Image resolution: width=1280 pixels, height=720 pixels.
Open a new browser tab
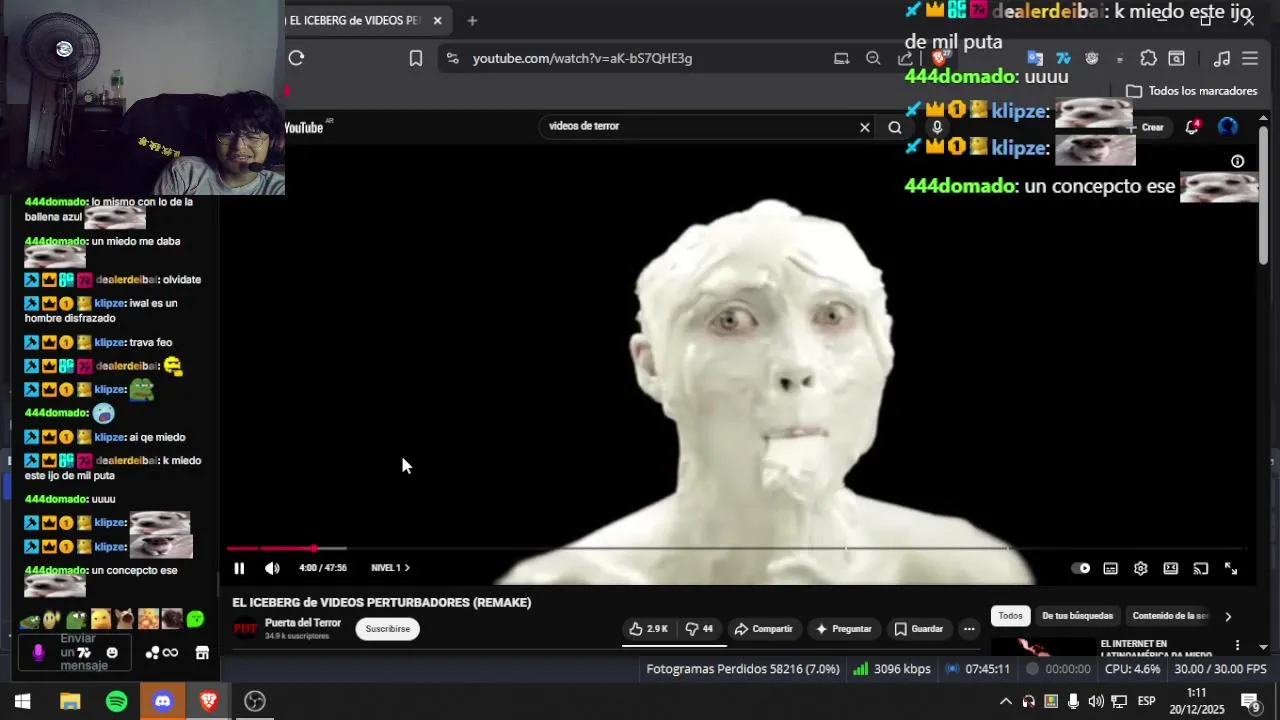tap(472, 20)
